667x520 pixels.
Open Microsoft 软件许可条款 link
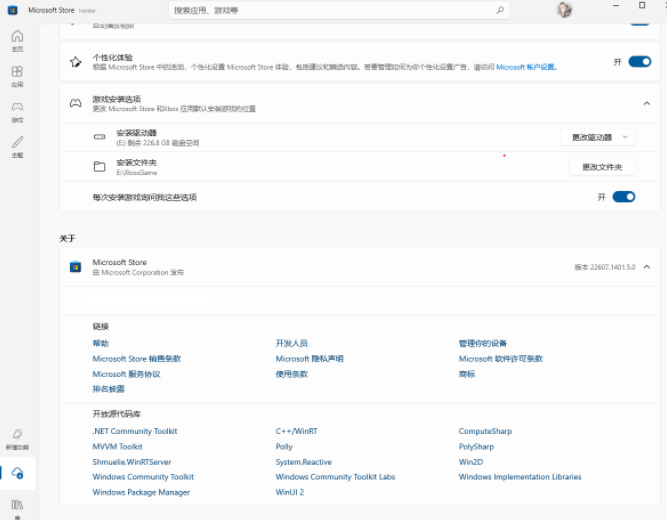click(501, 359)
